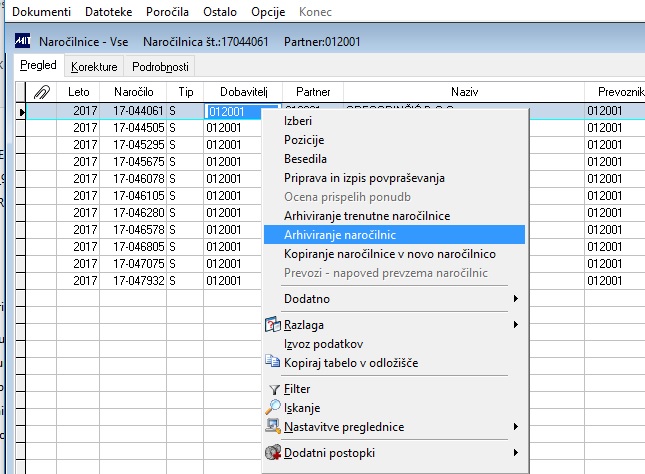Switch to the Korekture tab
Screen dimensions: 645x474
94,67
